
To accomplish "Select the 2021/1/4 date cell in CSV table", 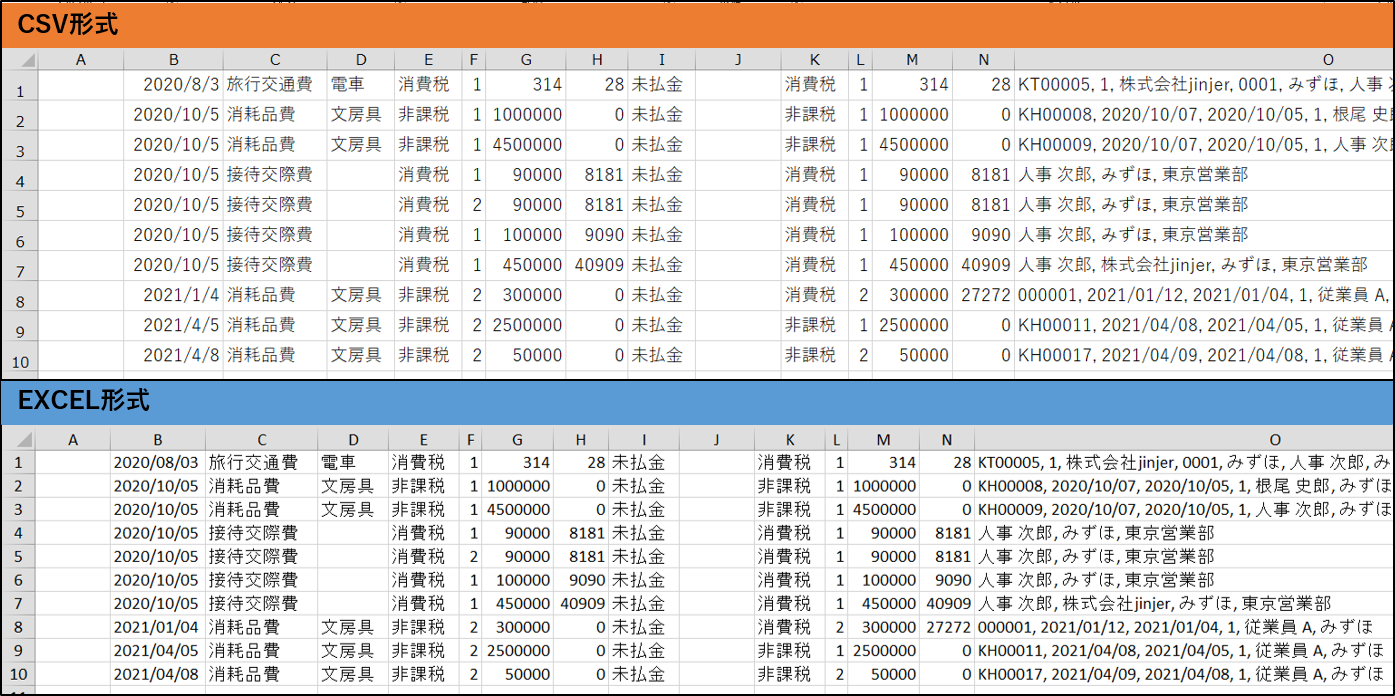I will (174, 295).
